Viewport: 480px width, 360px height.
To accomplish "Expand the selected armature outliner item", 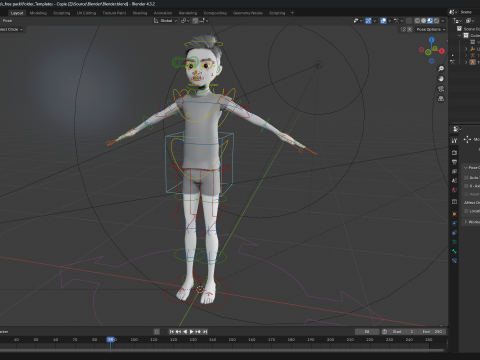I will point(466,62).
